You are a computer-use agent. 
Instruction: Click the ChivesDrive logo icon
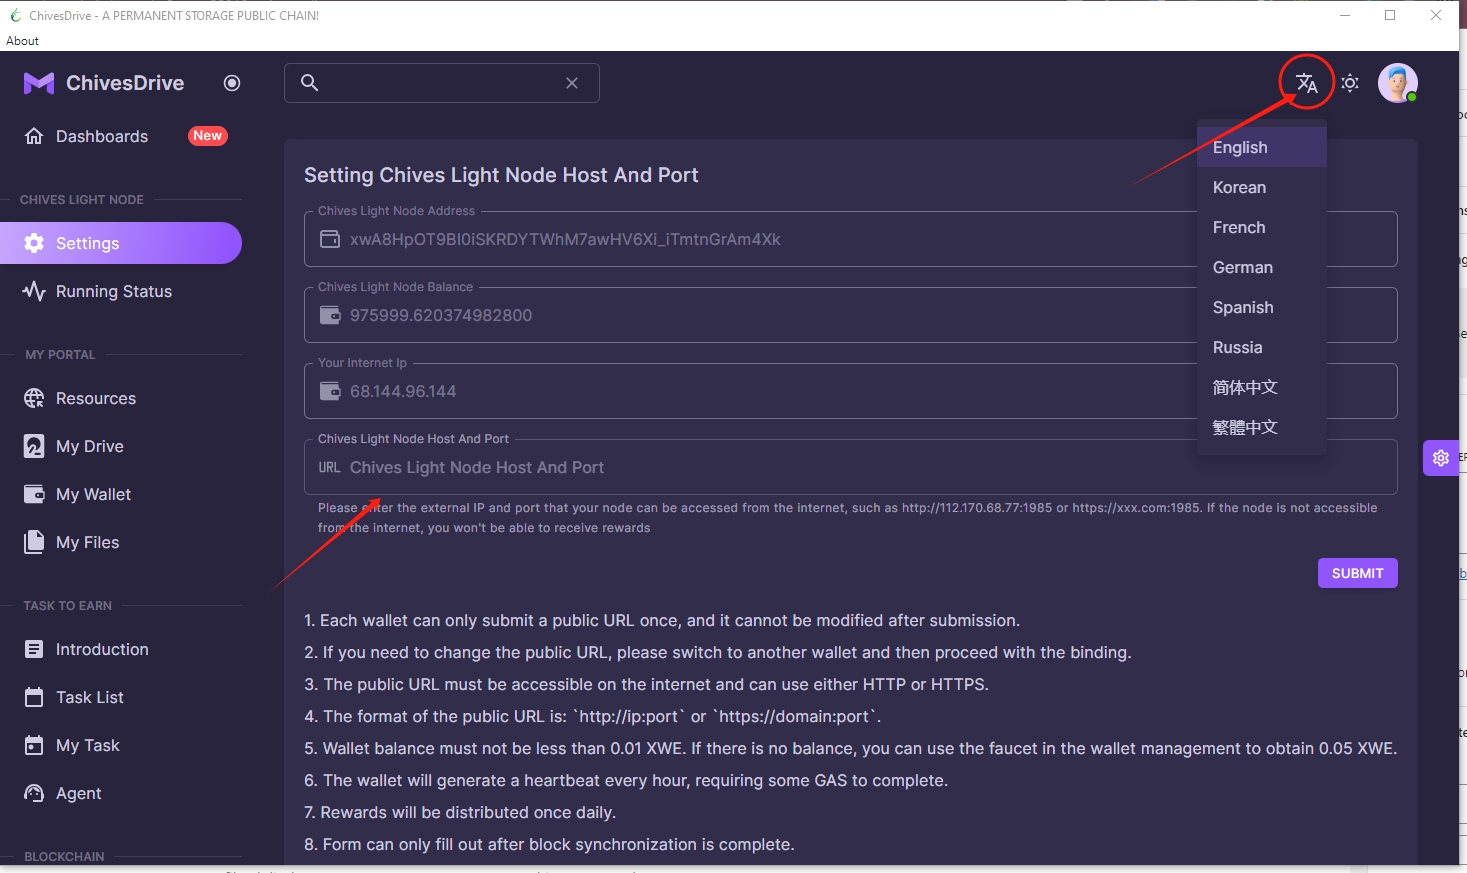[x=39, y=83]
